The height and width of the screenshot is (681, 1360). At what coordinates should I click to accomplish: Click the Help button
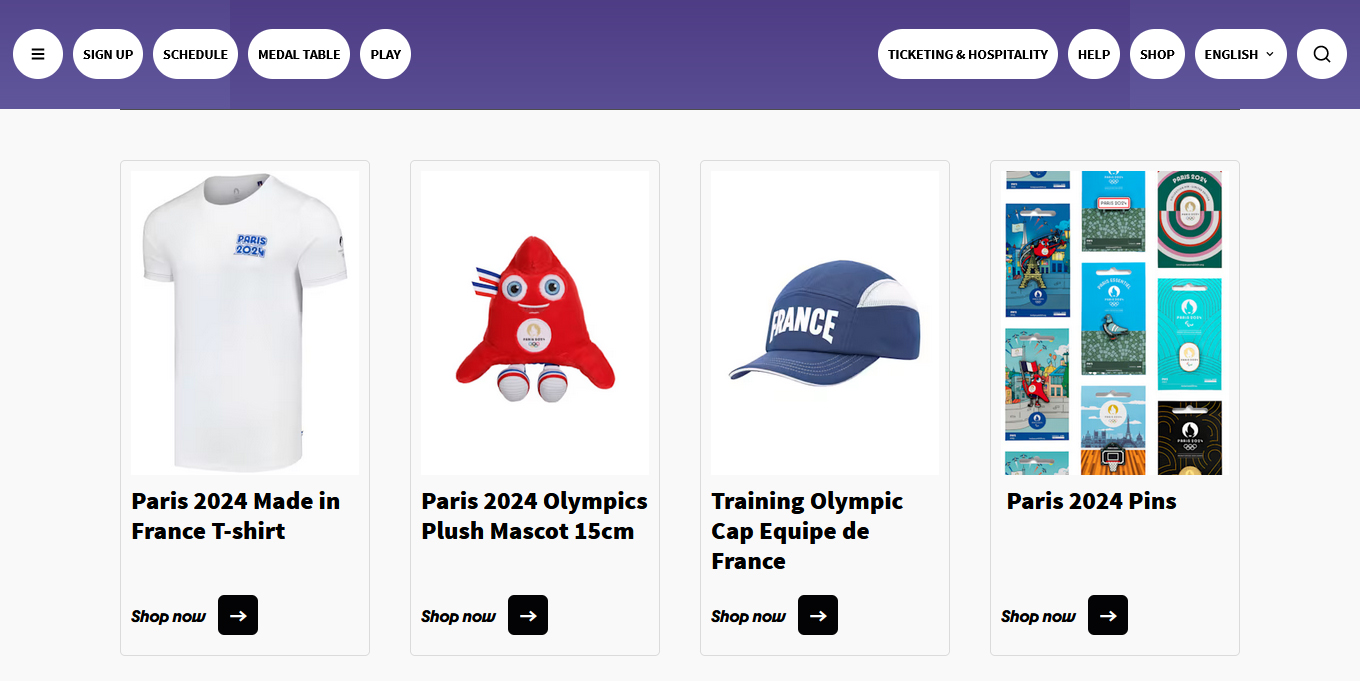(x=1094, y=54)
